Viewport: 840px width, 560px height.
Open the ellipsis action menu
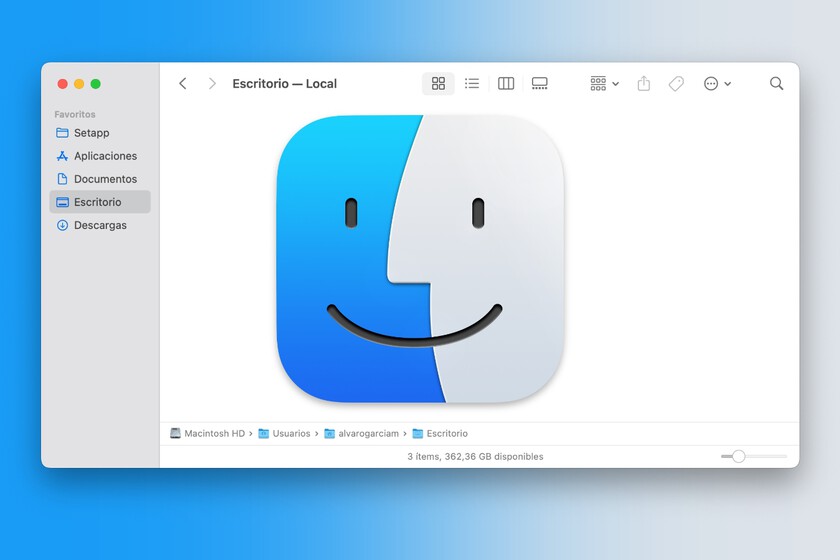coord(717,84)
